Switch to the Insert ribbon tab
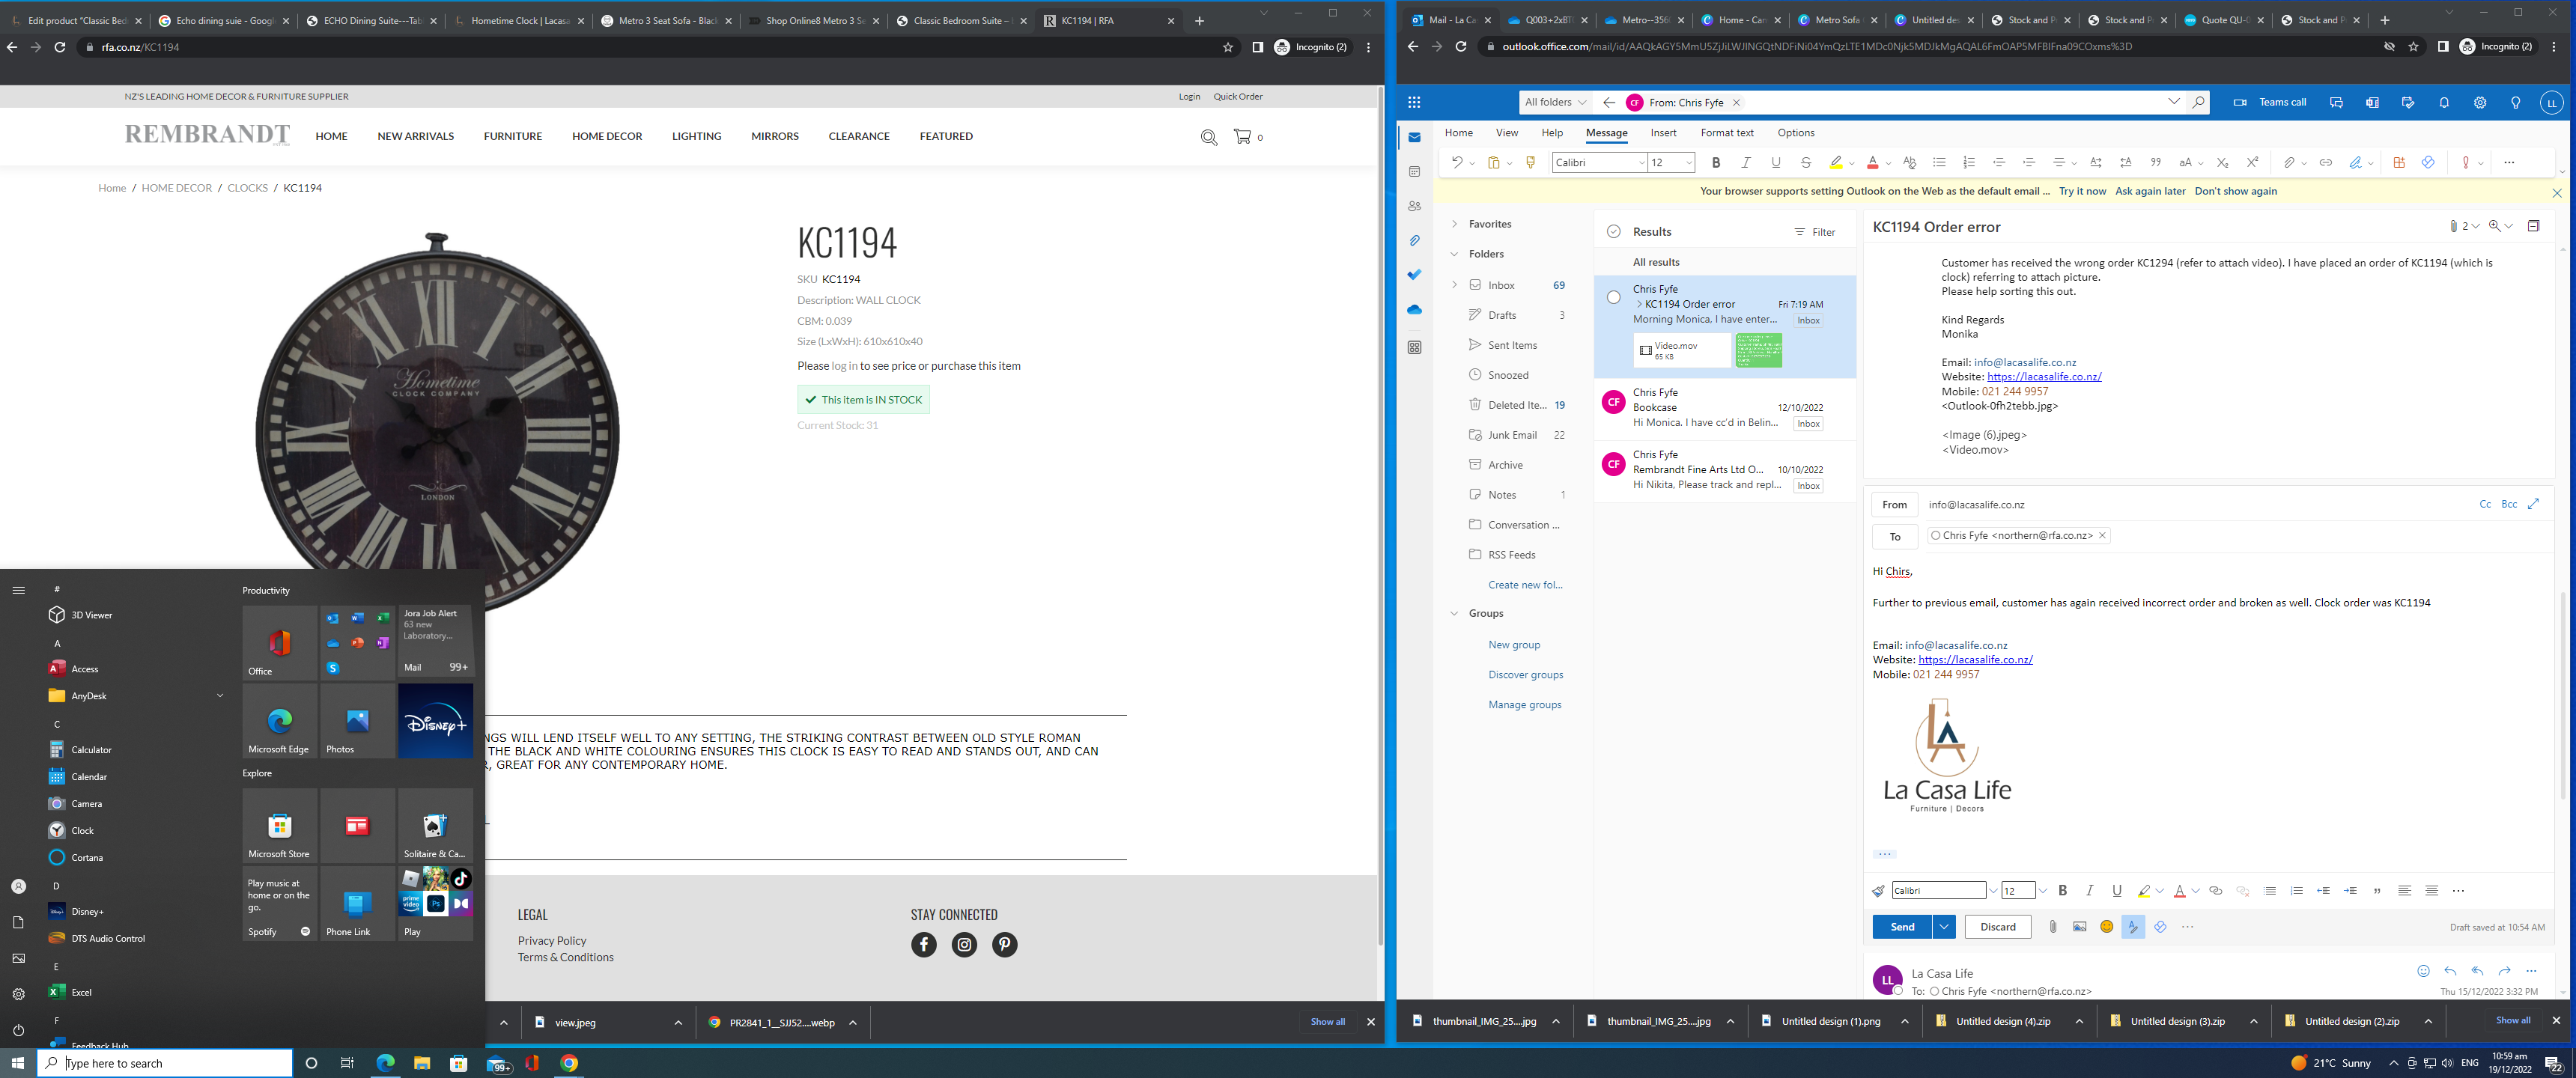 point(1663,133)
